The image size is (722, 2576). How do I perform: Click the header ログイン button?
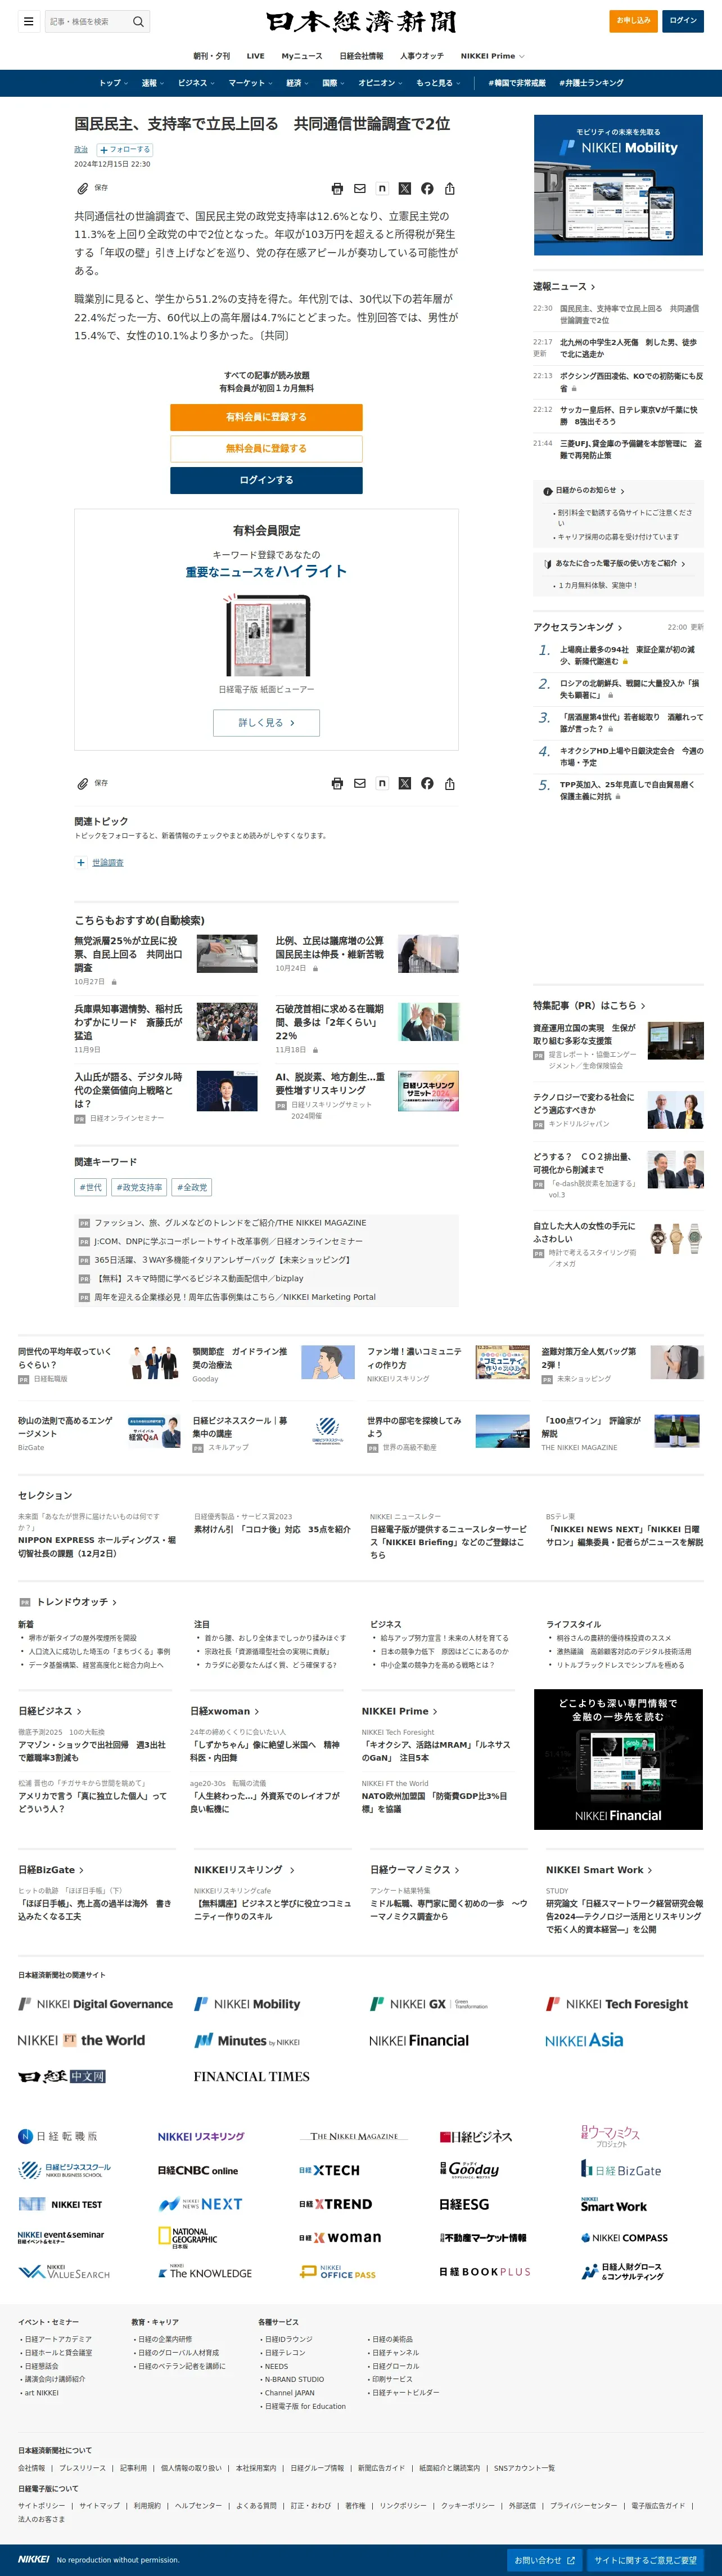(683, 21)
